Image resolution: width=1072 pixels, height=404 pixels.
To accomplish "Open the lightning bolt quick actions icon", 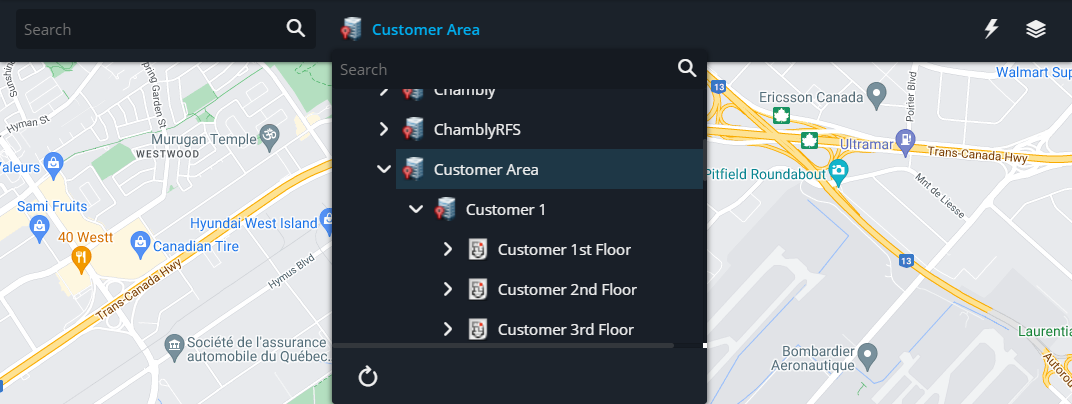I will pyautogui.click(x=991, y=29).
